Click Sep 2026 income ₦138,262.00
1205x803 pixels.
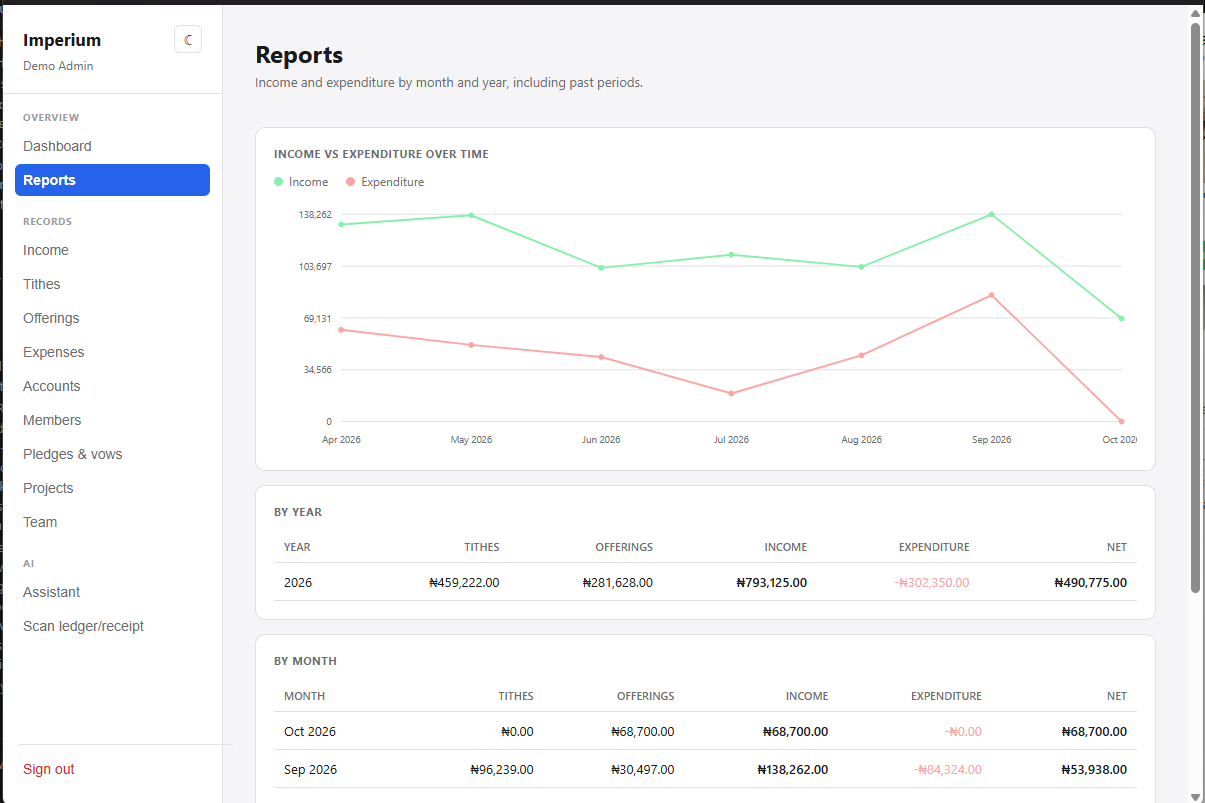(x=793, y=769)
